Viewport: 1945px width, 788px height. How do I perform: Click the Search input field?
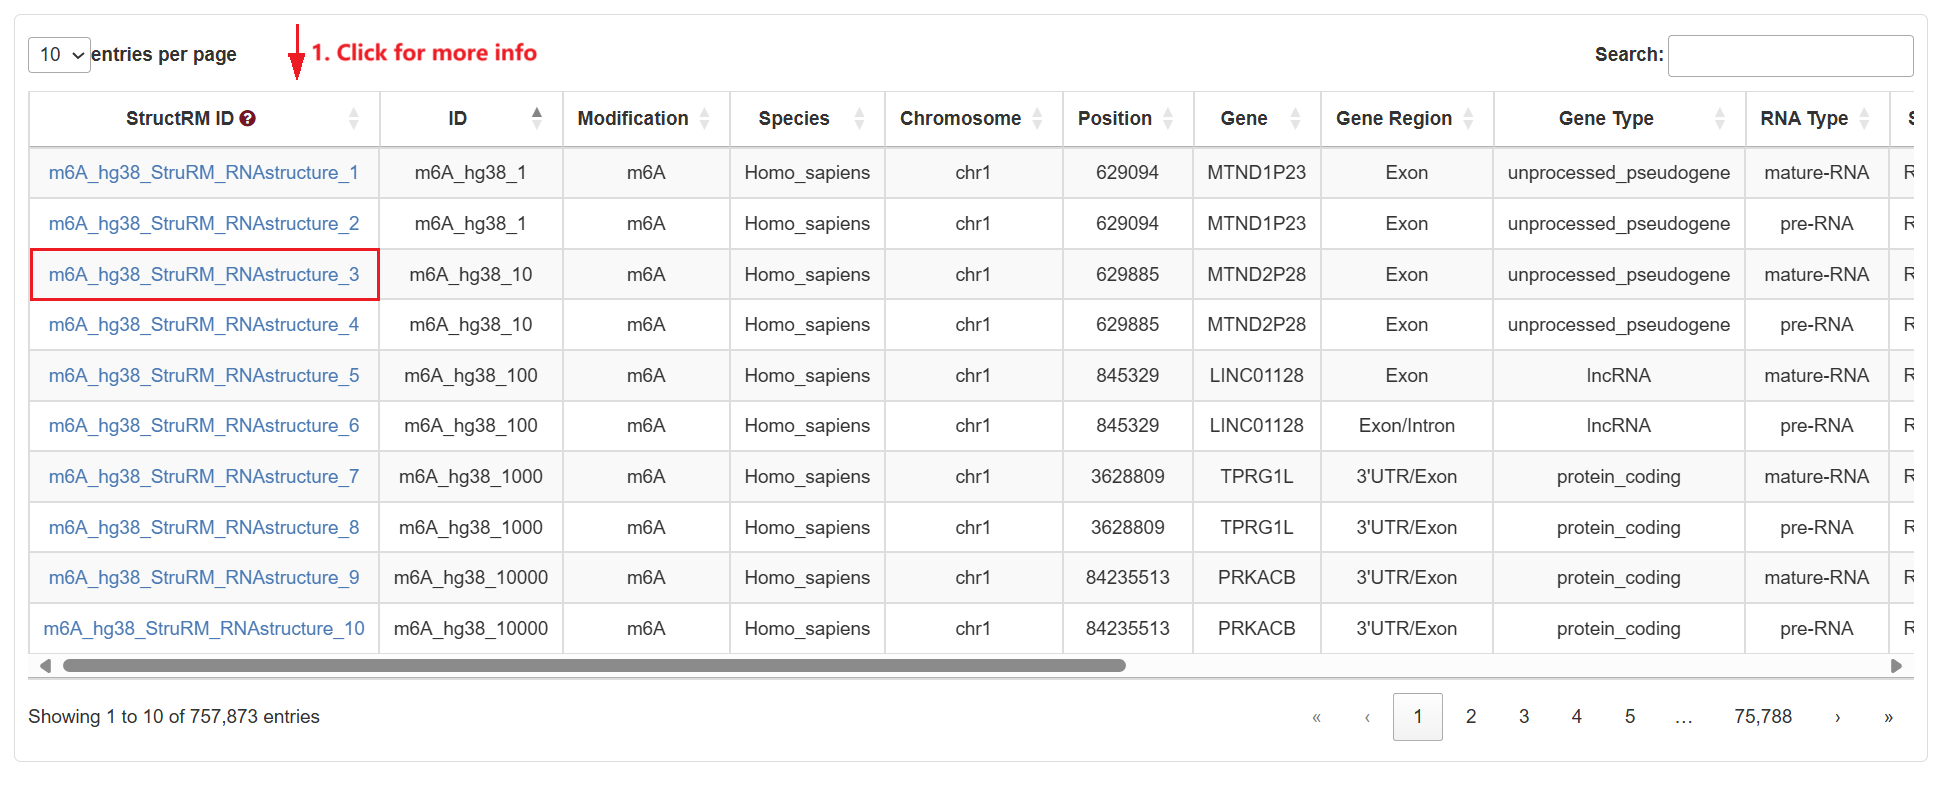tap(1790, 55)
